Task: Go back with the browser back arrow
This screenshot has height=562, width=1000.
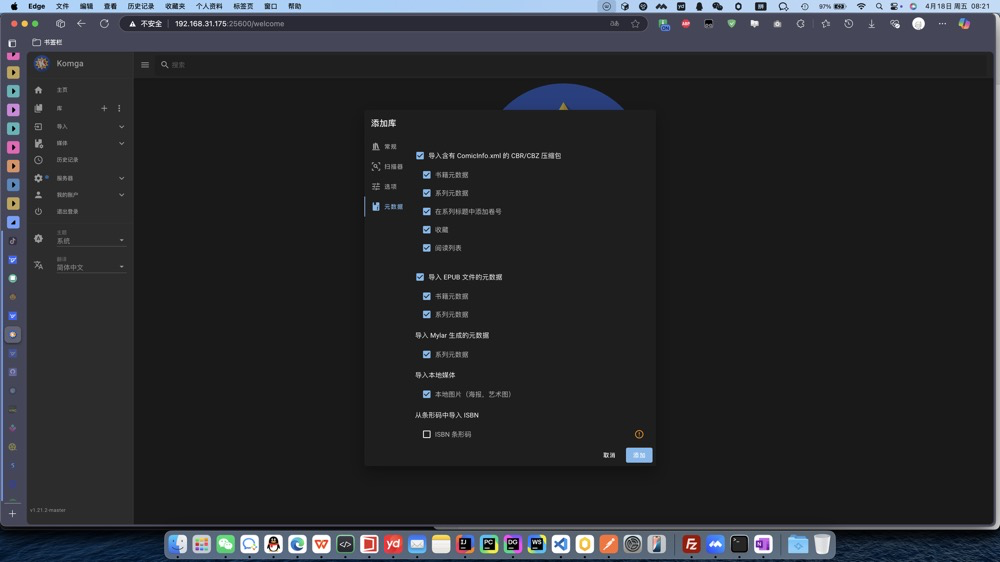Action: 81,24
